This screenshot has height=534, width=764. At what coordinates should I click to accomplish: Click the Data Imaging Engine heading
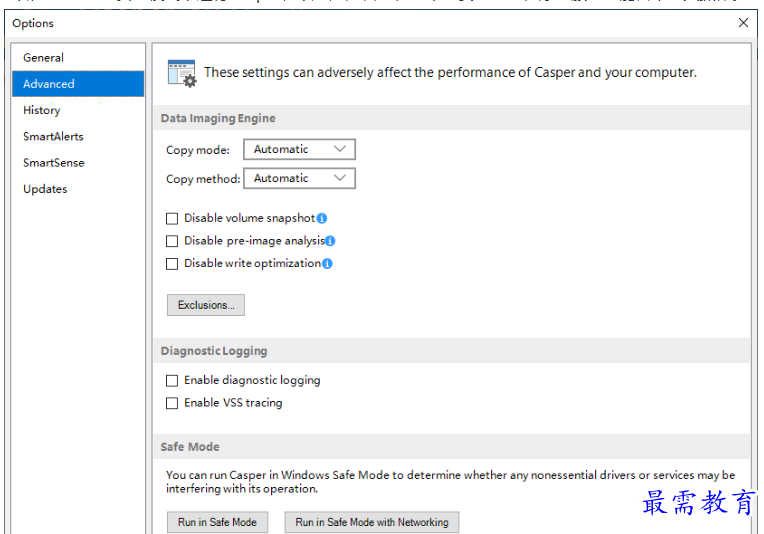(x=218, y=118)
